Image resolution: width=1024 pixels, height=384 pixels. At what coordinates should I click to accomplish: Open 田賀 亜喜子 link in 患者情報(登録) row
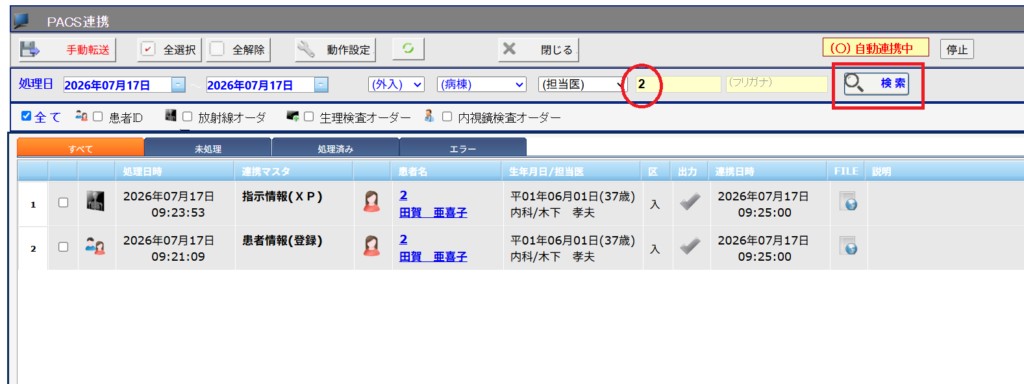pyautogui.click(x=433, y=257)
